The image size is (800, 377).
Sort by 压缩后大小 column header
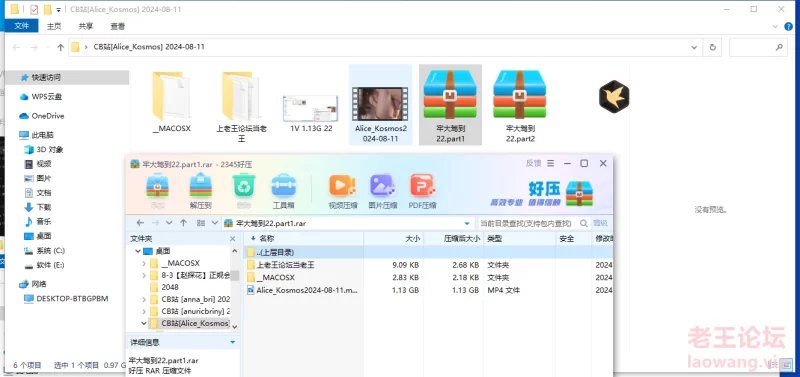point(454,238)
